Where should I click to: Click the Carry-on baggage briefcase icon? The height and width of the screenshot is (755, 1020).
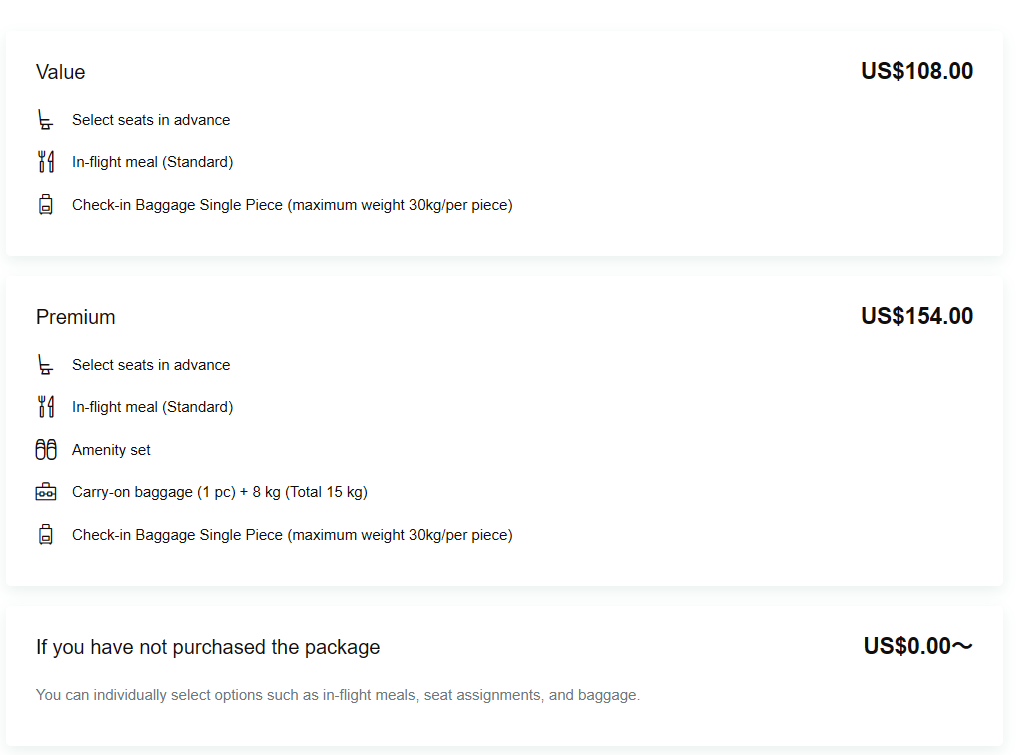click(x=45, y=492)
